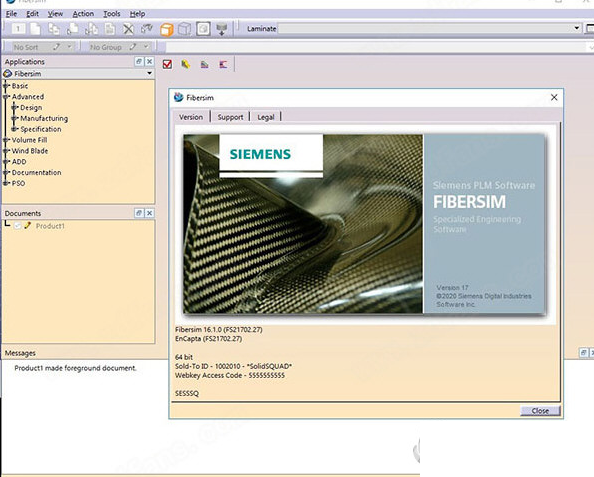Image resolution: width=594 pixels, height=477 pixels.
Task: Click the blank new document toolbar icon
Action: point(36,29)
